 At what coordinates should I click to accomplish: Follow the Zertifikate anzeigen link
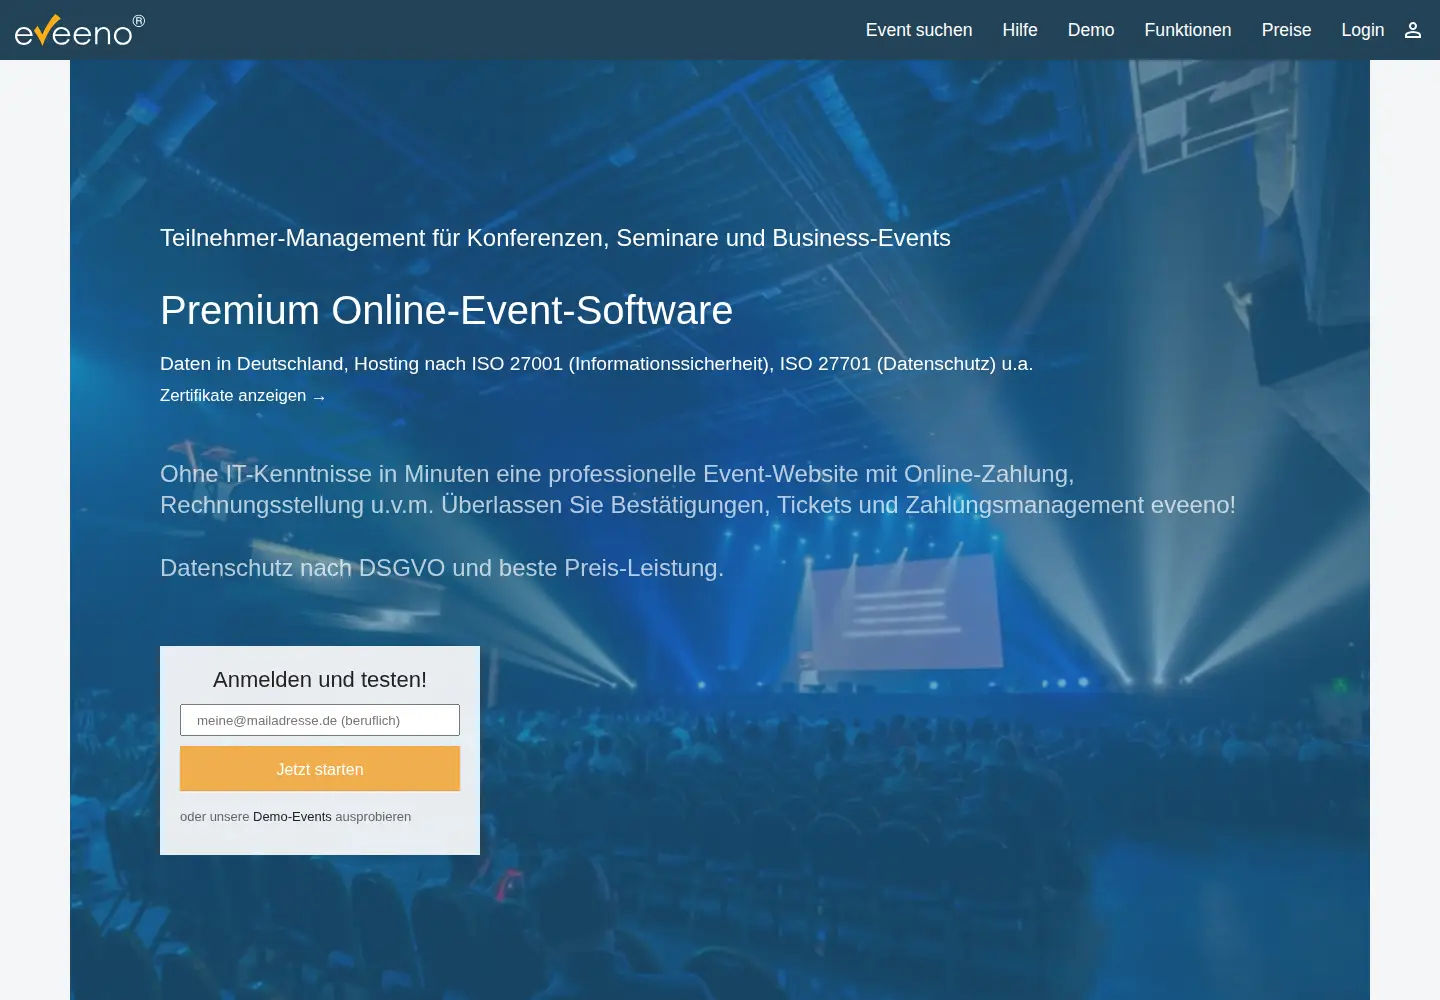243,396
